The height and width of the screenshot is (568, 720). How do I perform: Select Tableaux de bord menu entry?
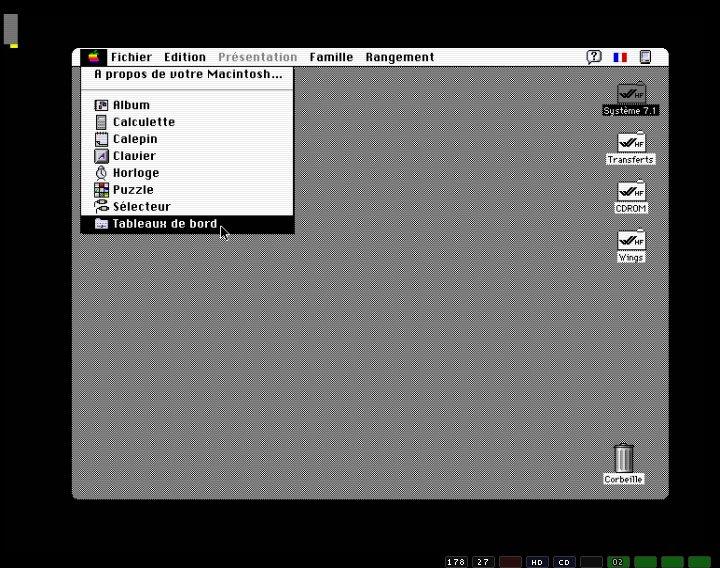tap(187, 224)
